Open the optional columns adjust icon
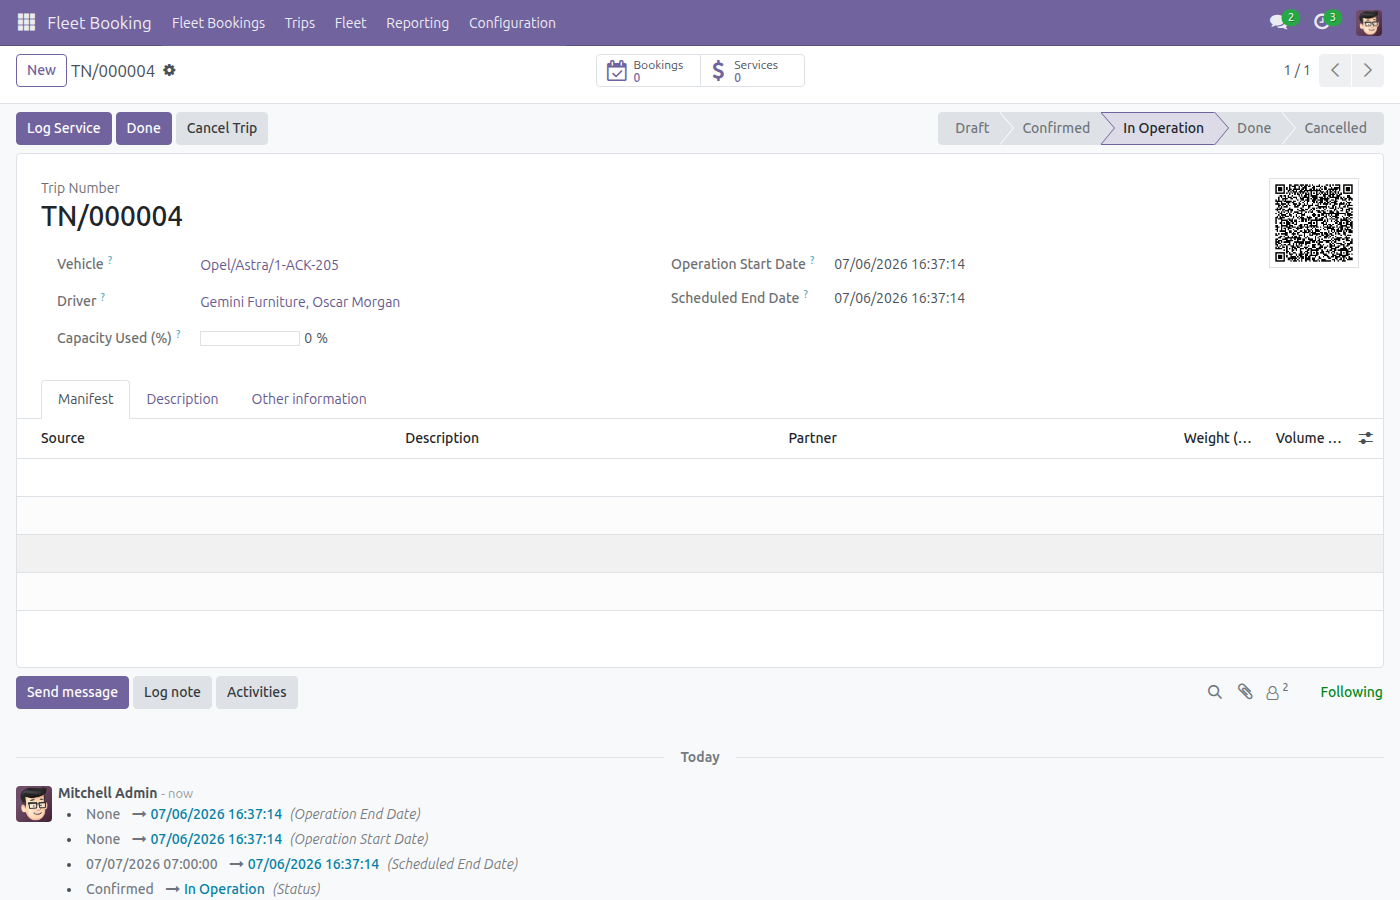This screenshot has height=900, width=1400. (1366, 438)
